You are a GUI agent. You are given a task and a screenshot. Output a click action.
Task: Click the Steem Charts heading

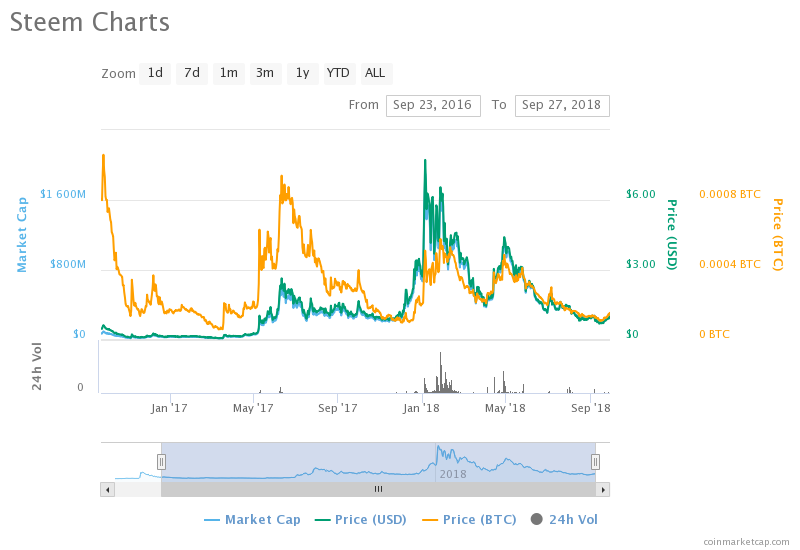[x=90, y=23]
